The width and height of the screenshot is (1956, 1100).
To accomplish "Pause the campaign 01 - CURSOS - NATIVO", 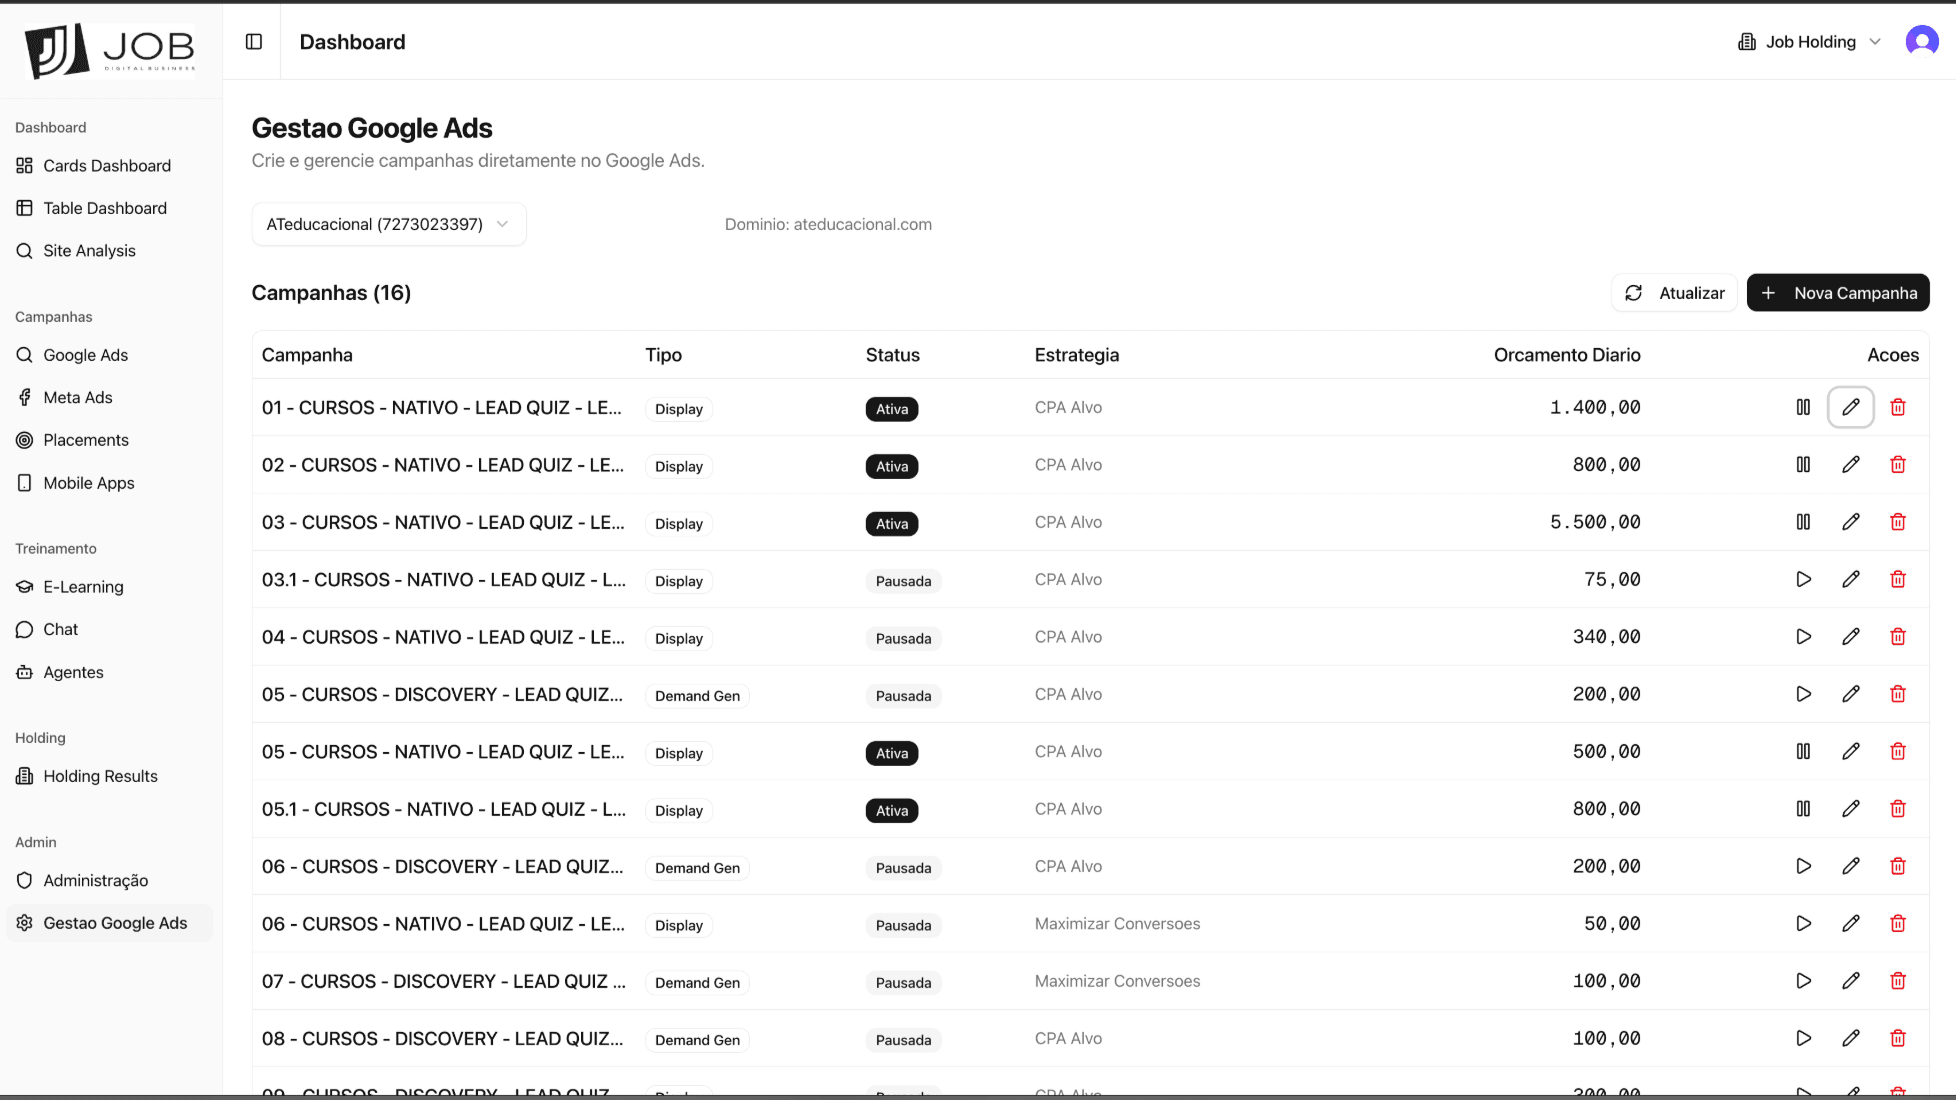I will click(x=1804, y=407).
